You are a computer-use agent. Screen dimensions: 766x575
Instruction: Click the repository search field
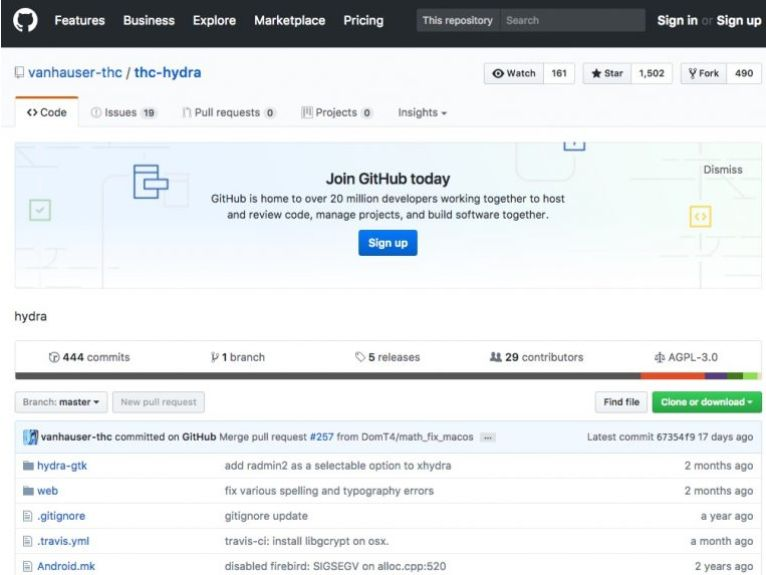pos(571,21)
